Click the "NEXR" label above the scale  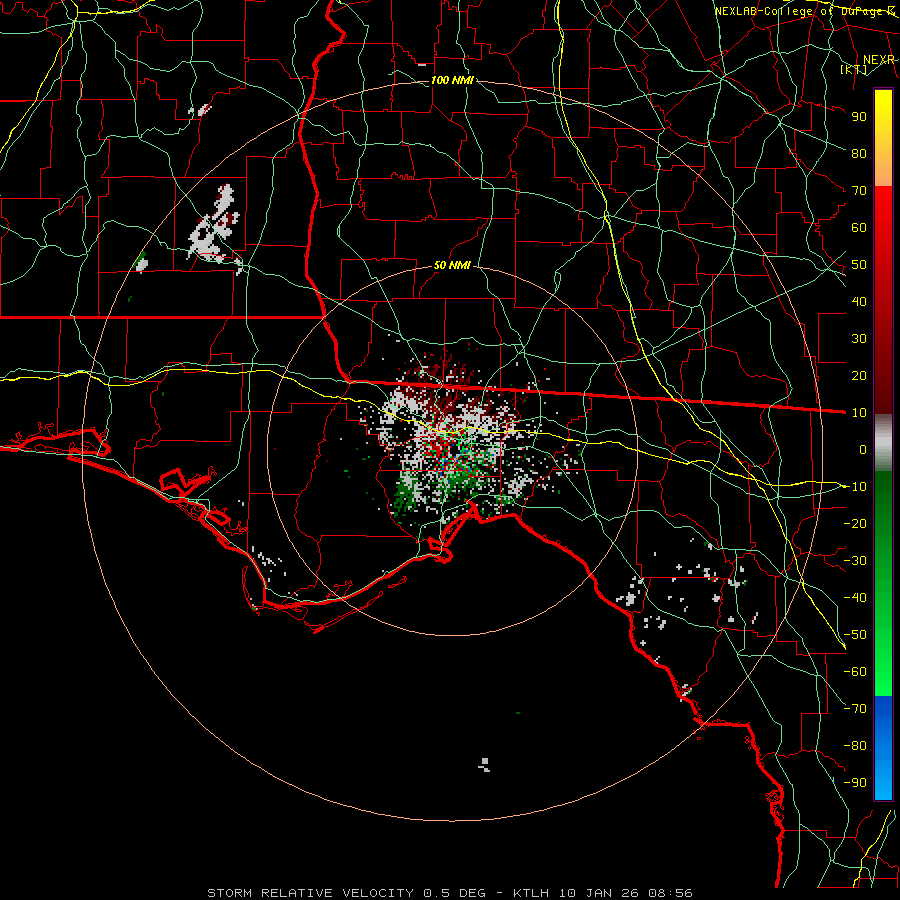(878, 60)
